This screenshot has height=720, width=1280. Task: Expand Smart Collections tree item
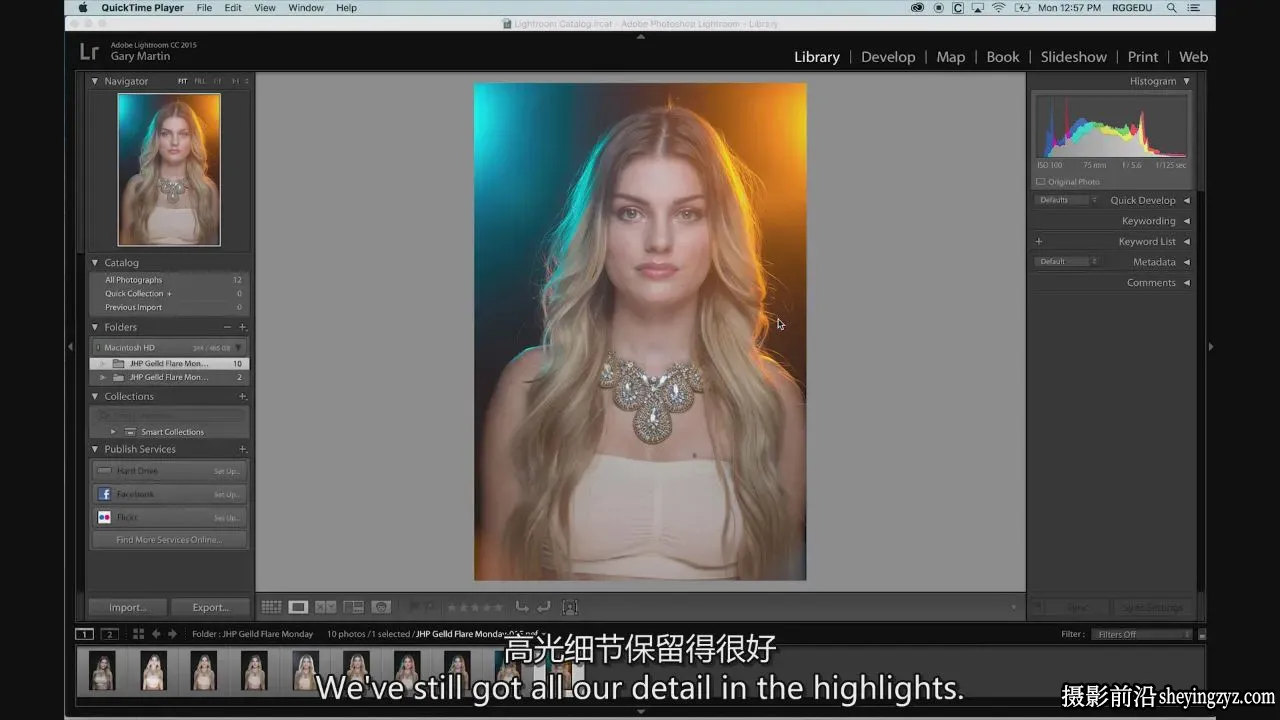(113, 432)
